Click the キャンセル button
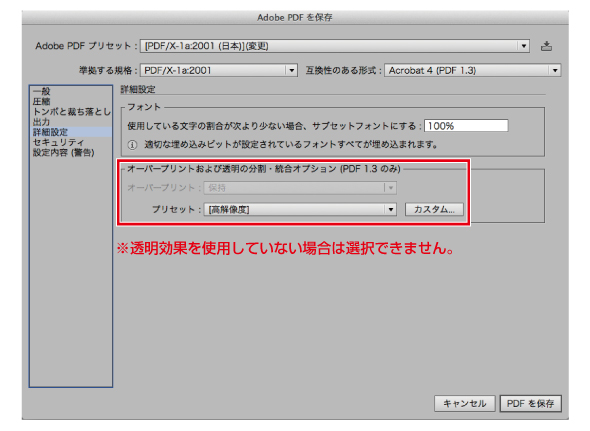The height and width of the screenshot is (431, 590). click(464, 404)
